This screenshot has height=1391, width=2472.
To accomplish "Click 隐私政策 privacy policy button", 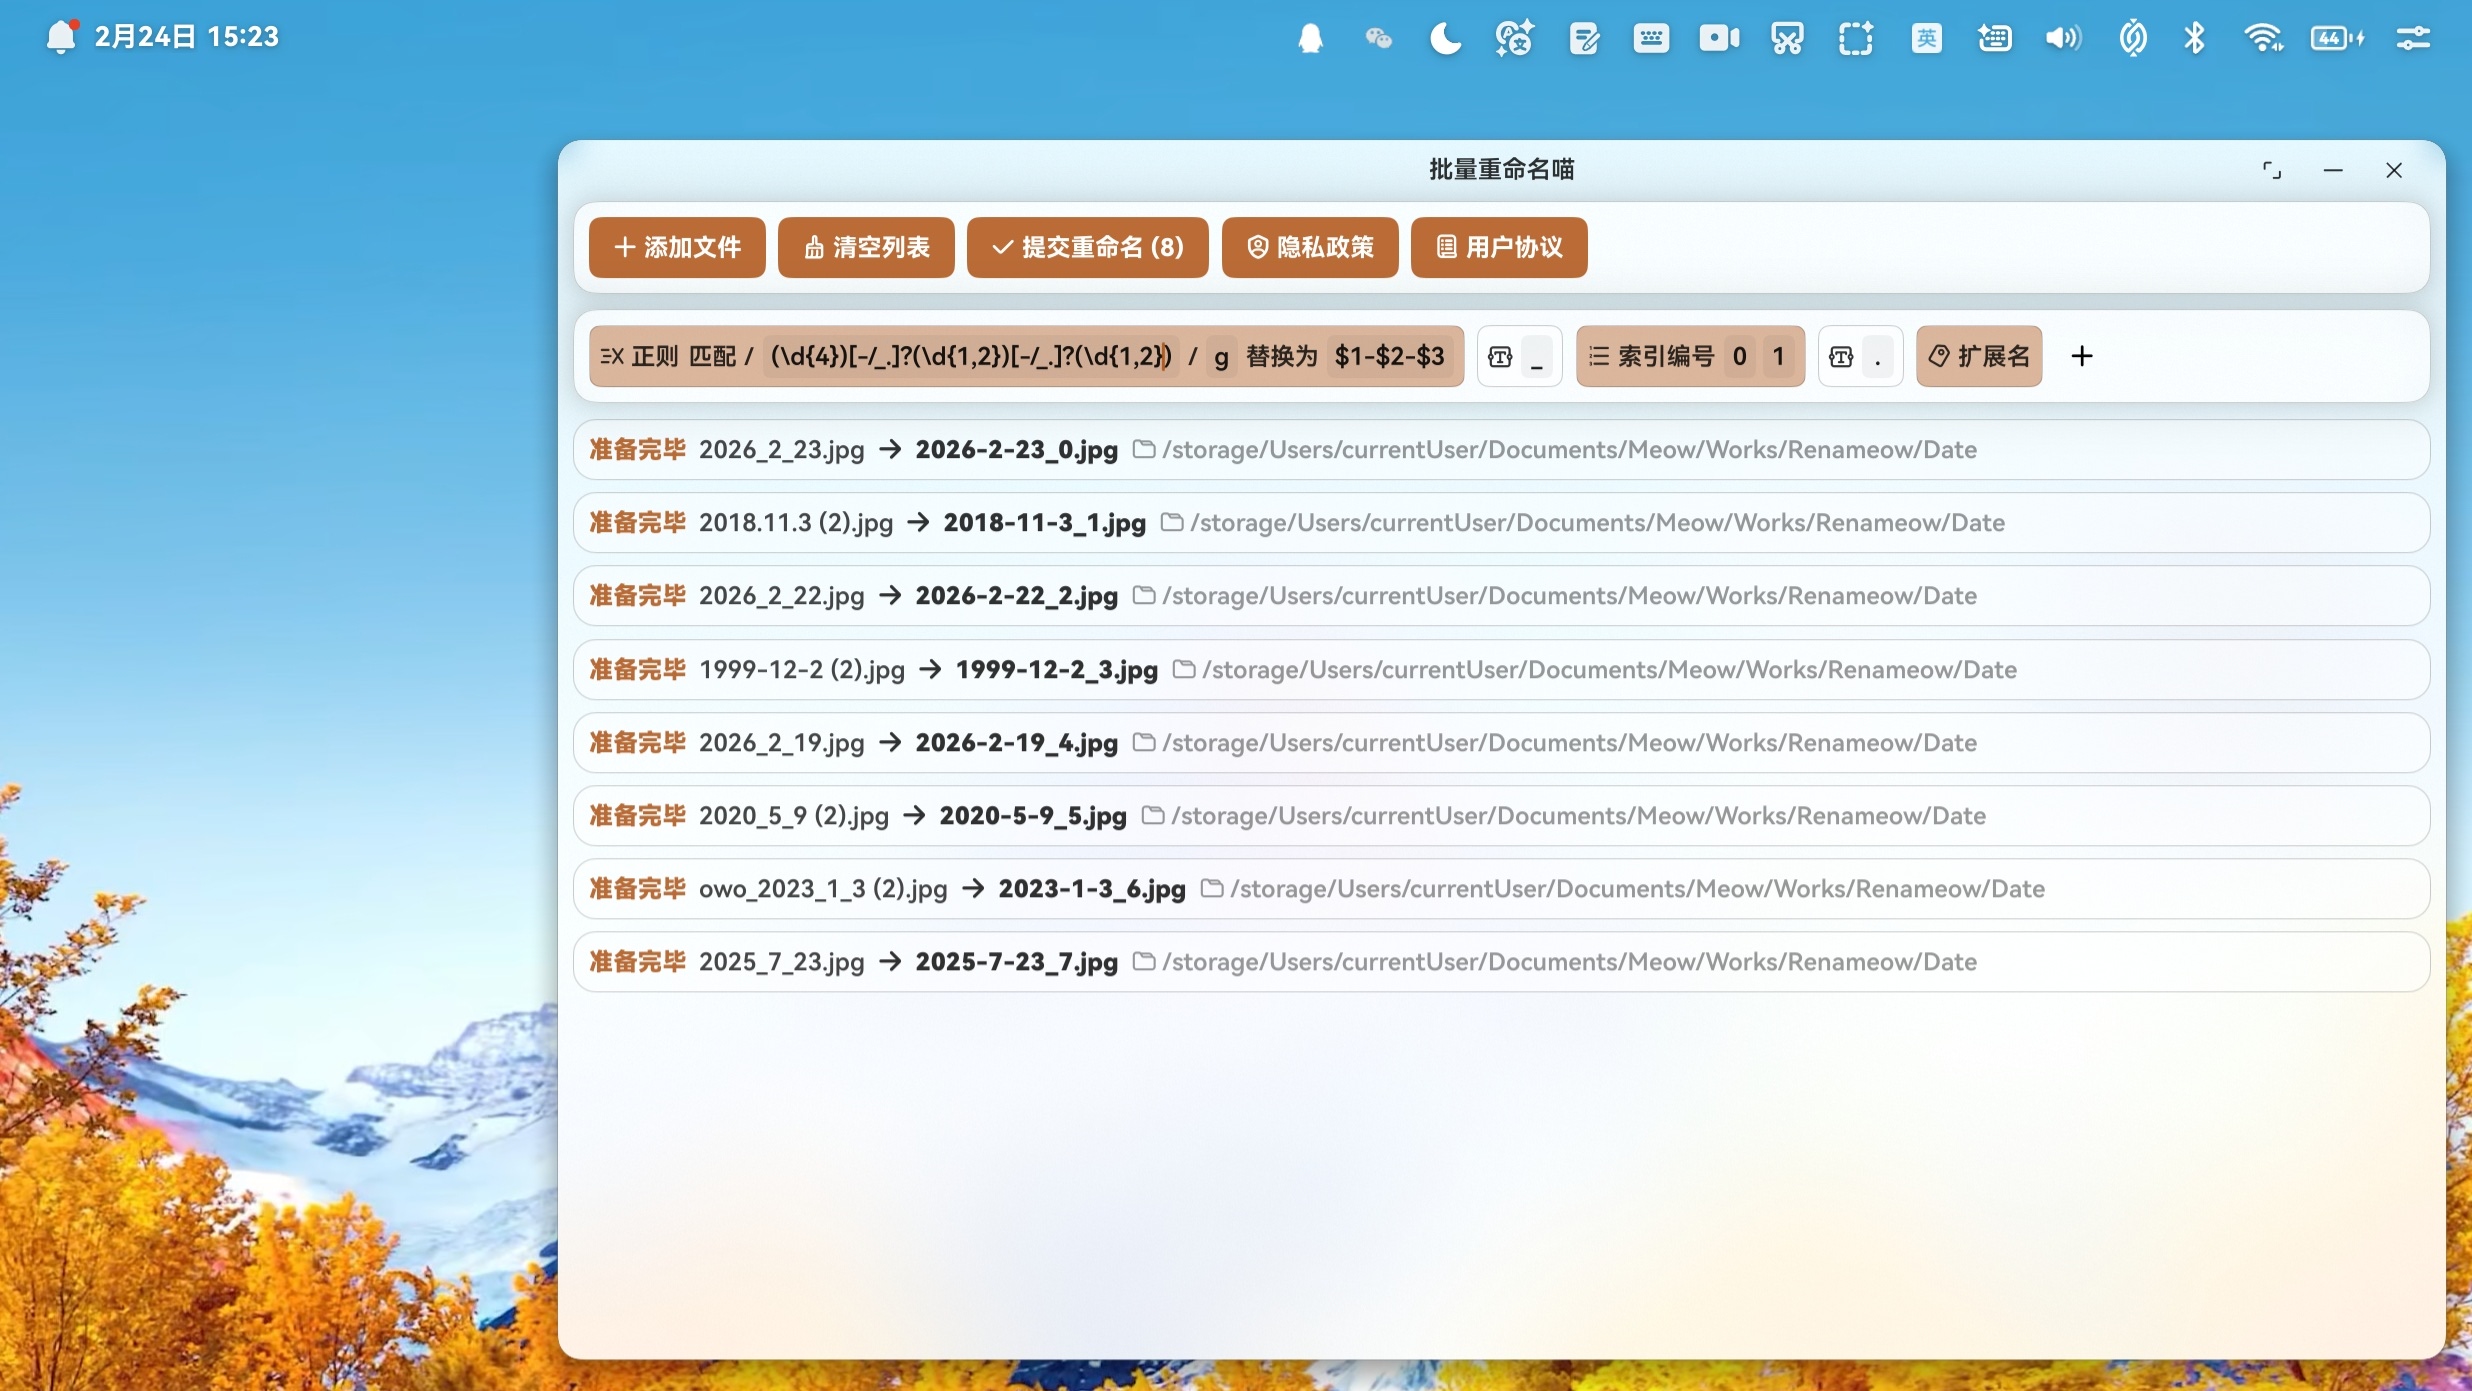I will pyautogui.click(x=1309, y=247).
